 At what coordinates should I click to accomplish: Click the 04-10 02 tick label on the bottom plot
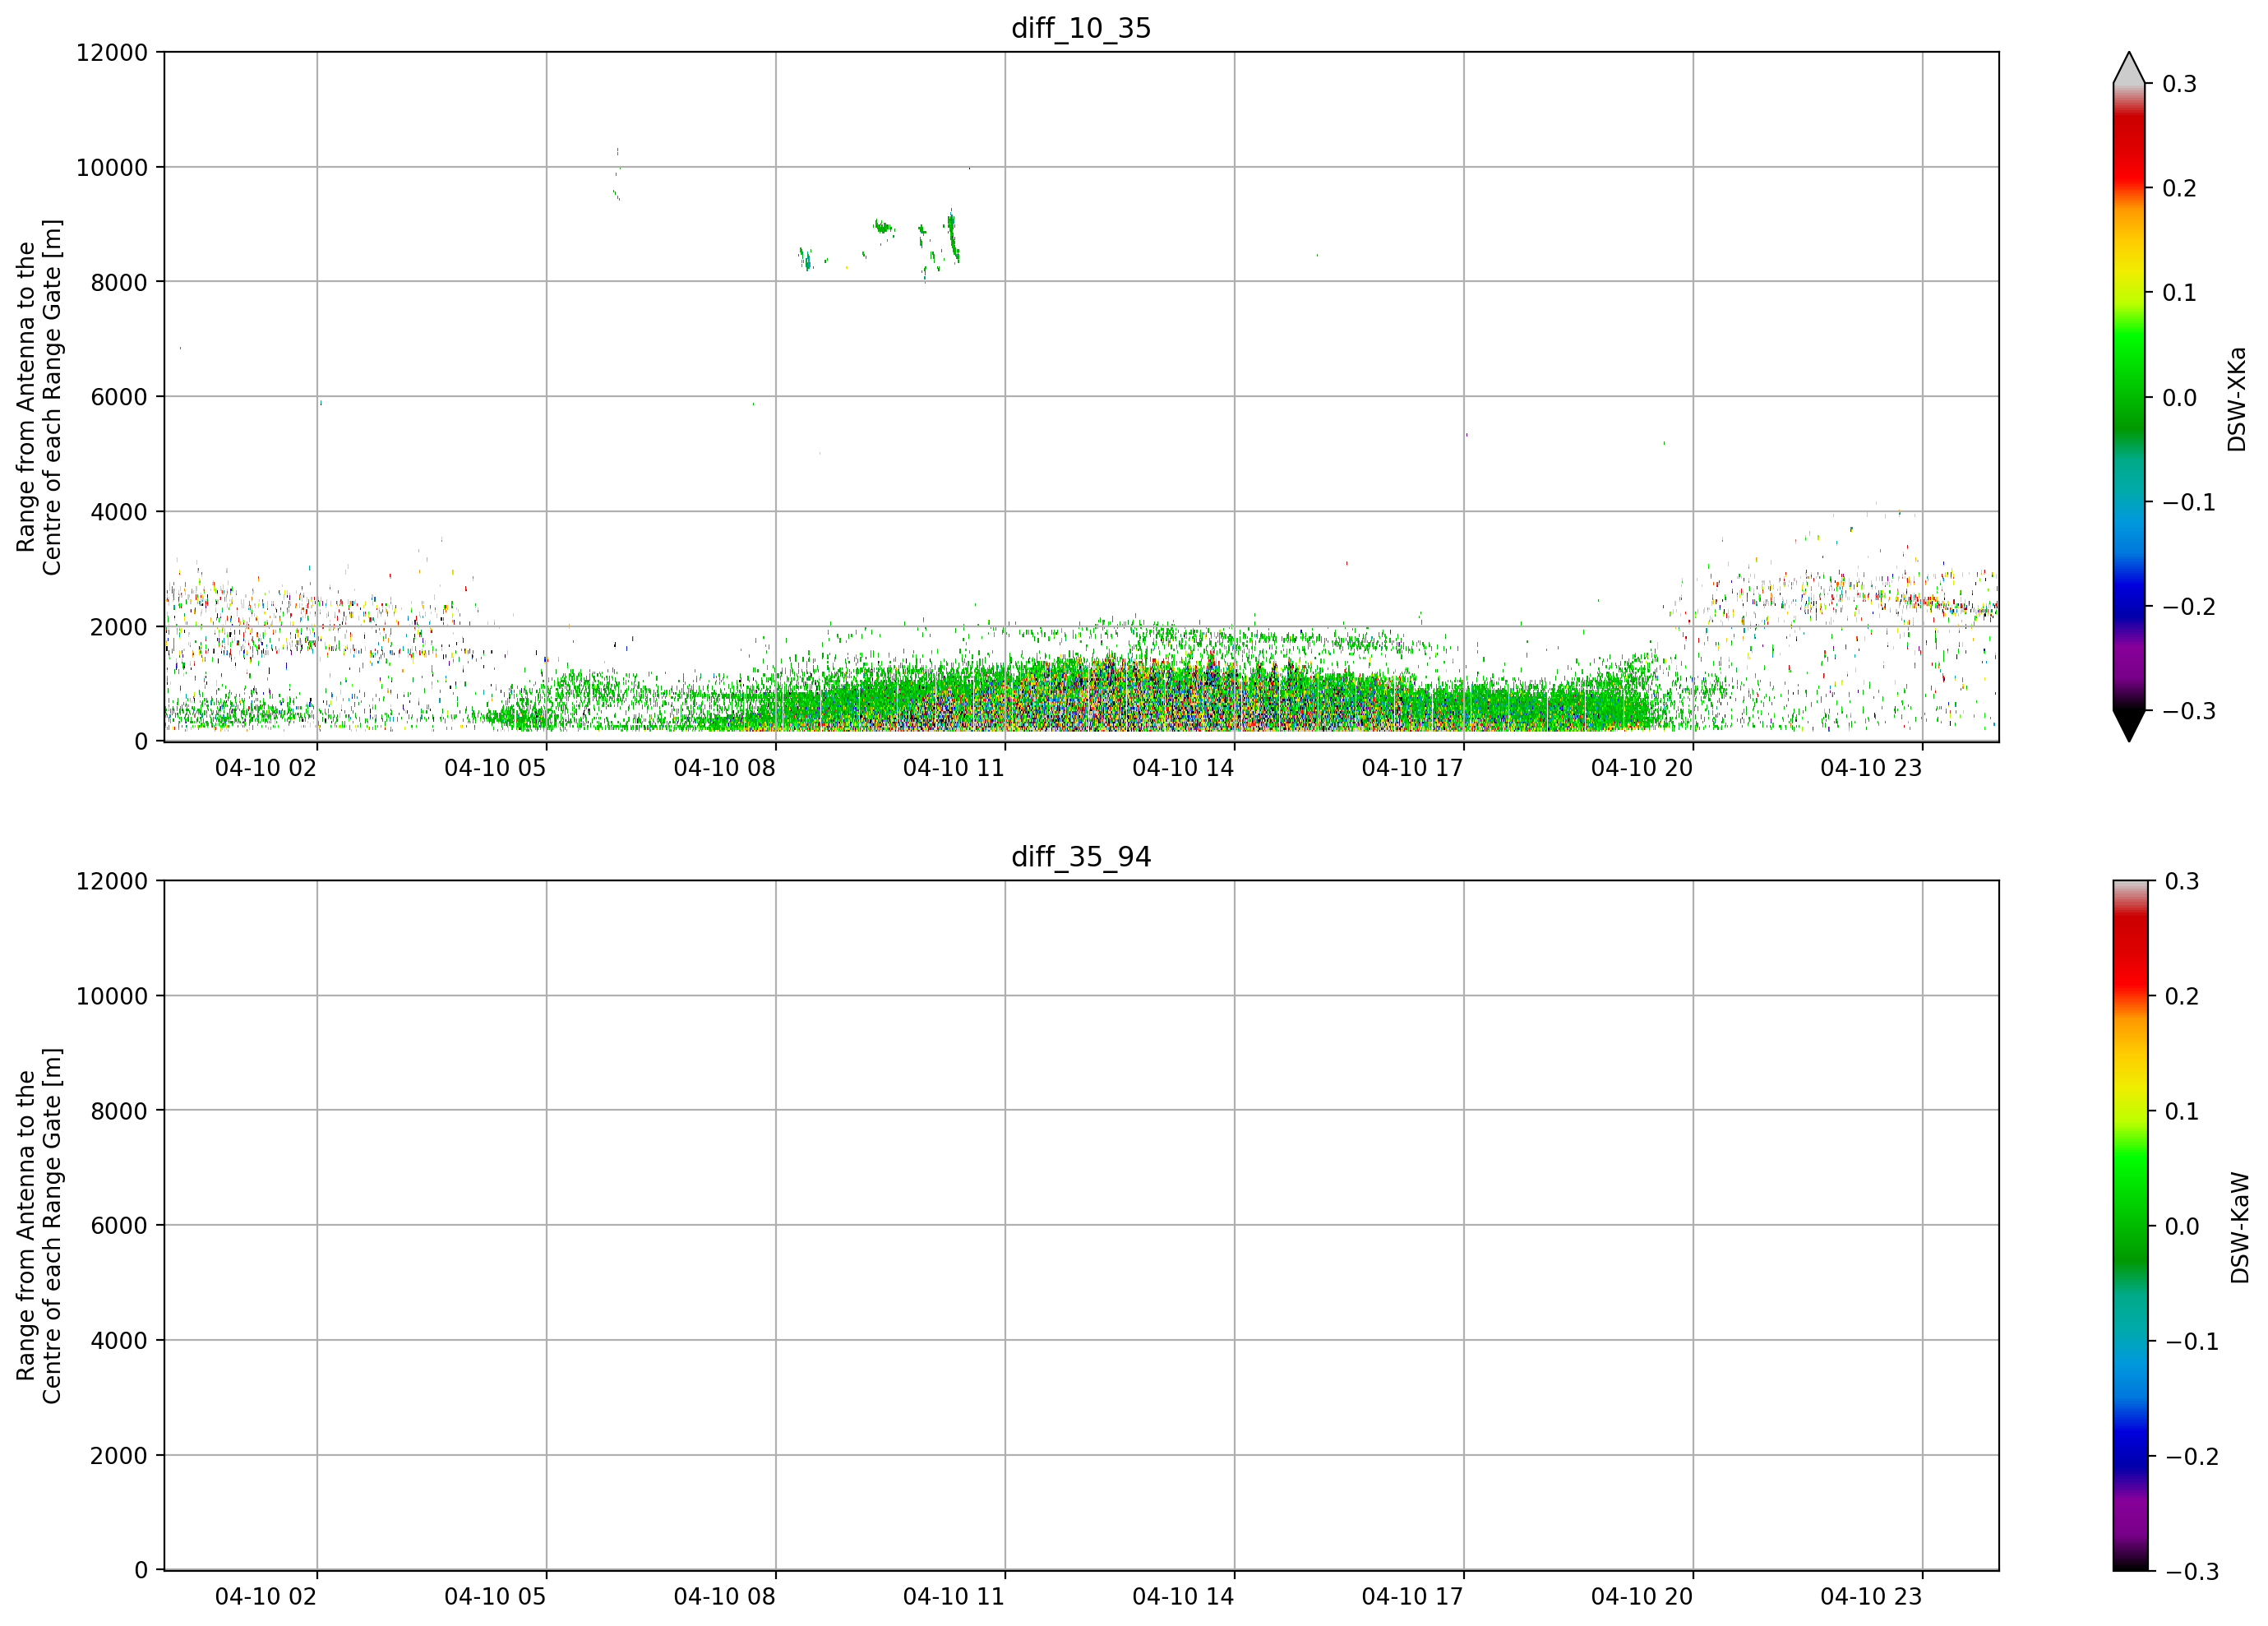265,1597
